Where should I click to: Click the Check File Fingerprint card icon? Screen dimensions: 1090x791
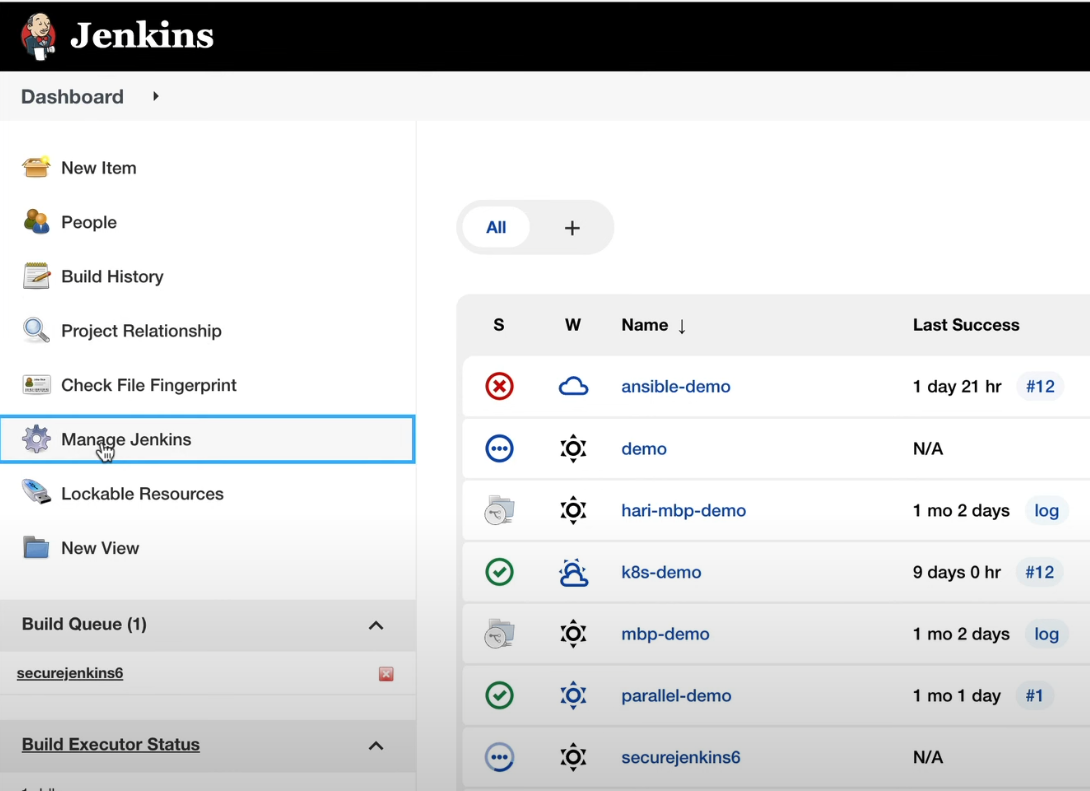coord(36,384)
